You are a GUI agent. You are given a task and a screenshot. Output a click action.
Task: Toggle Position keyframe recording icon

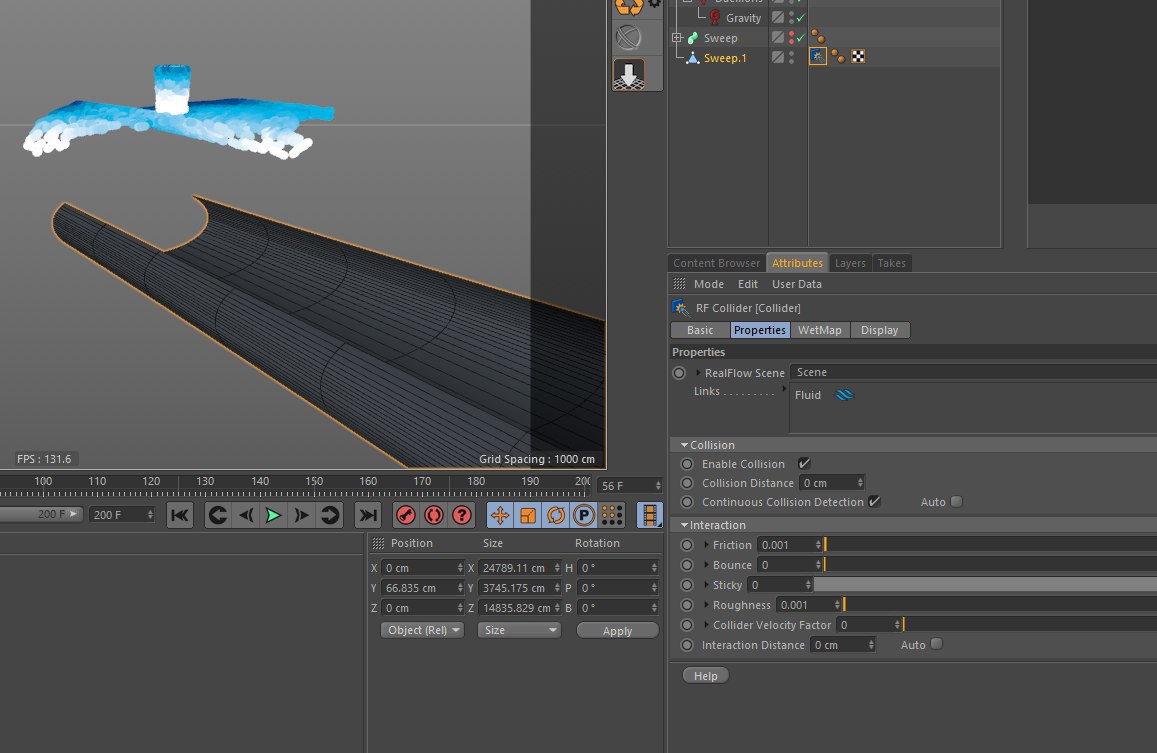tap(500, 515)
